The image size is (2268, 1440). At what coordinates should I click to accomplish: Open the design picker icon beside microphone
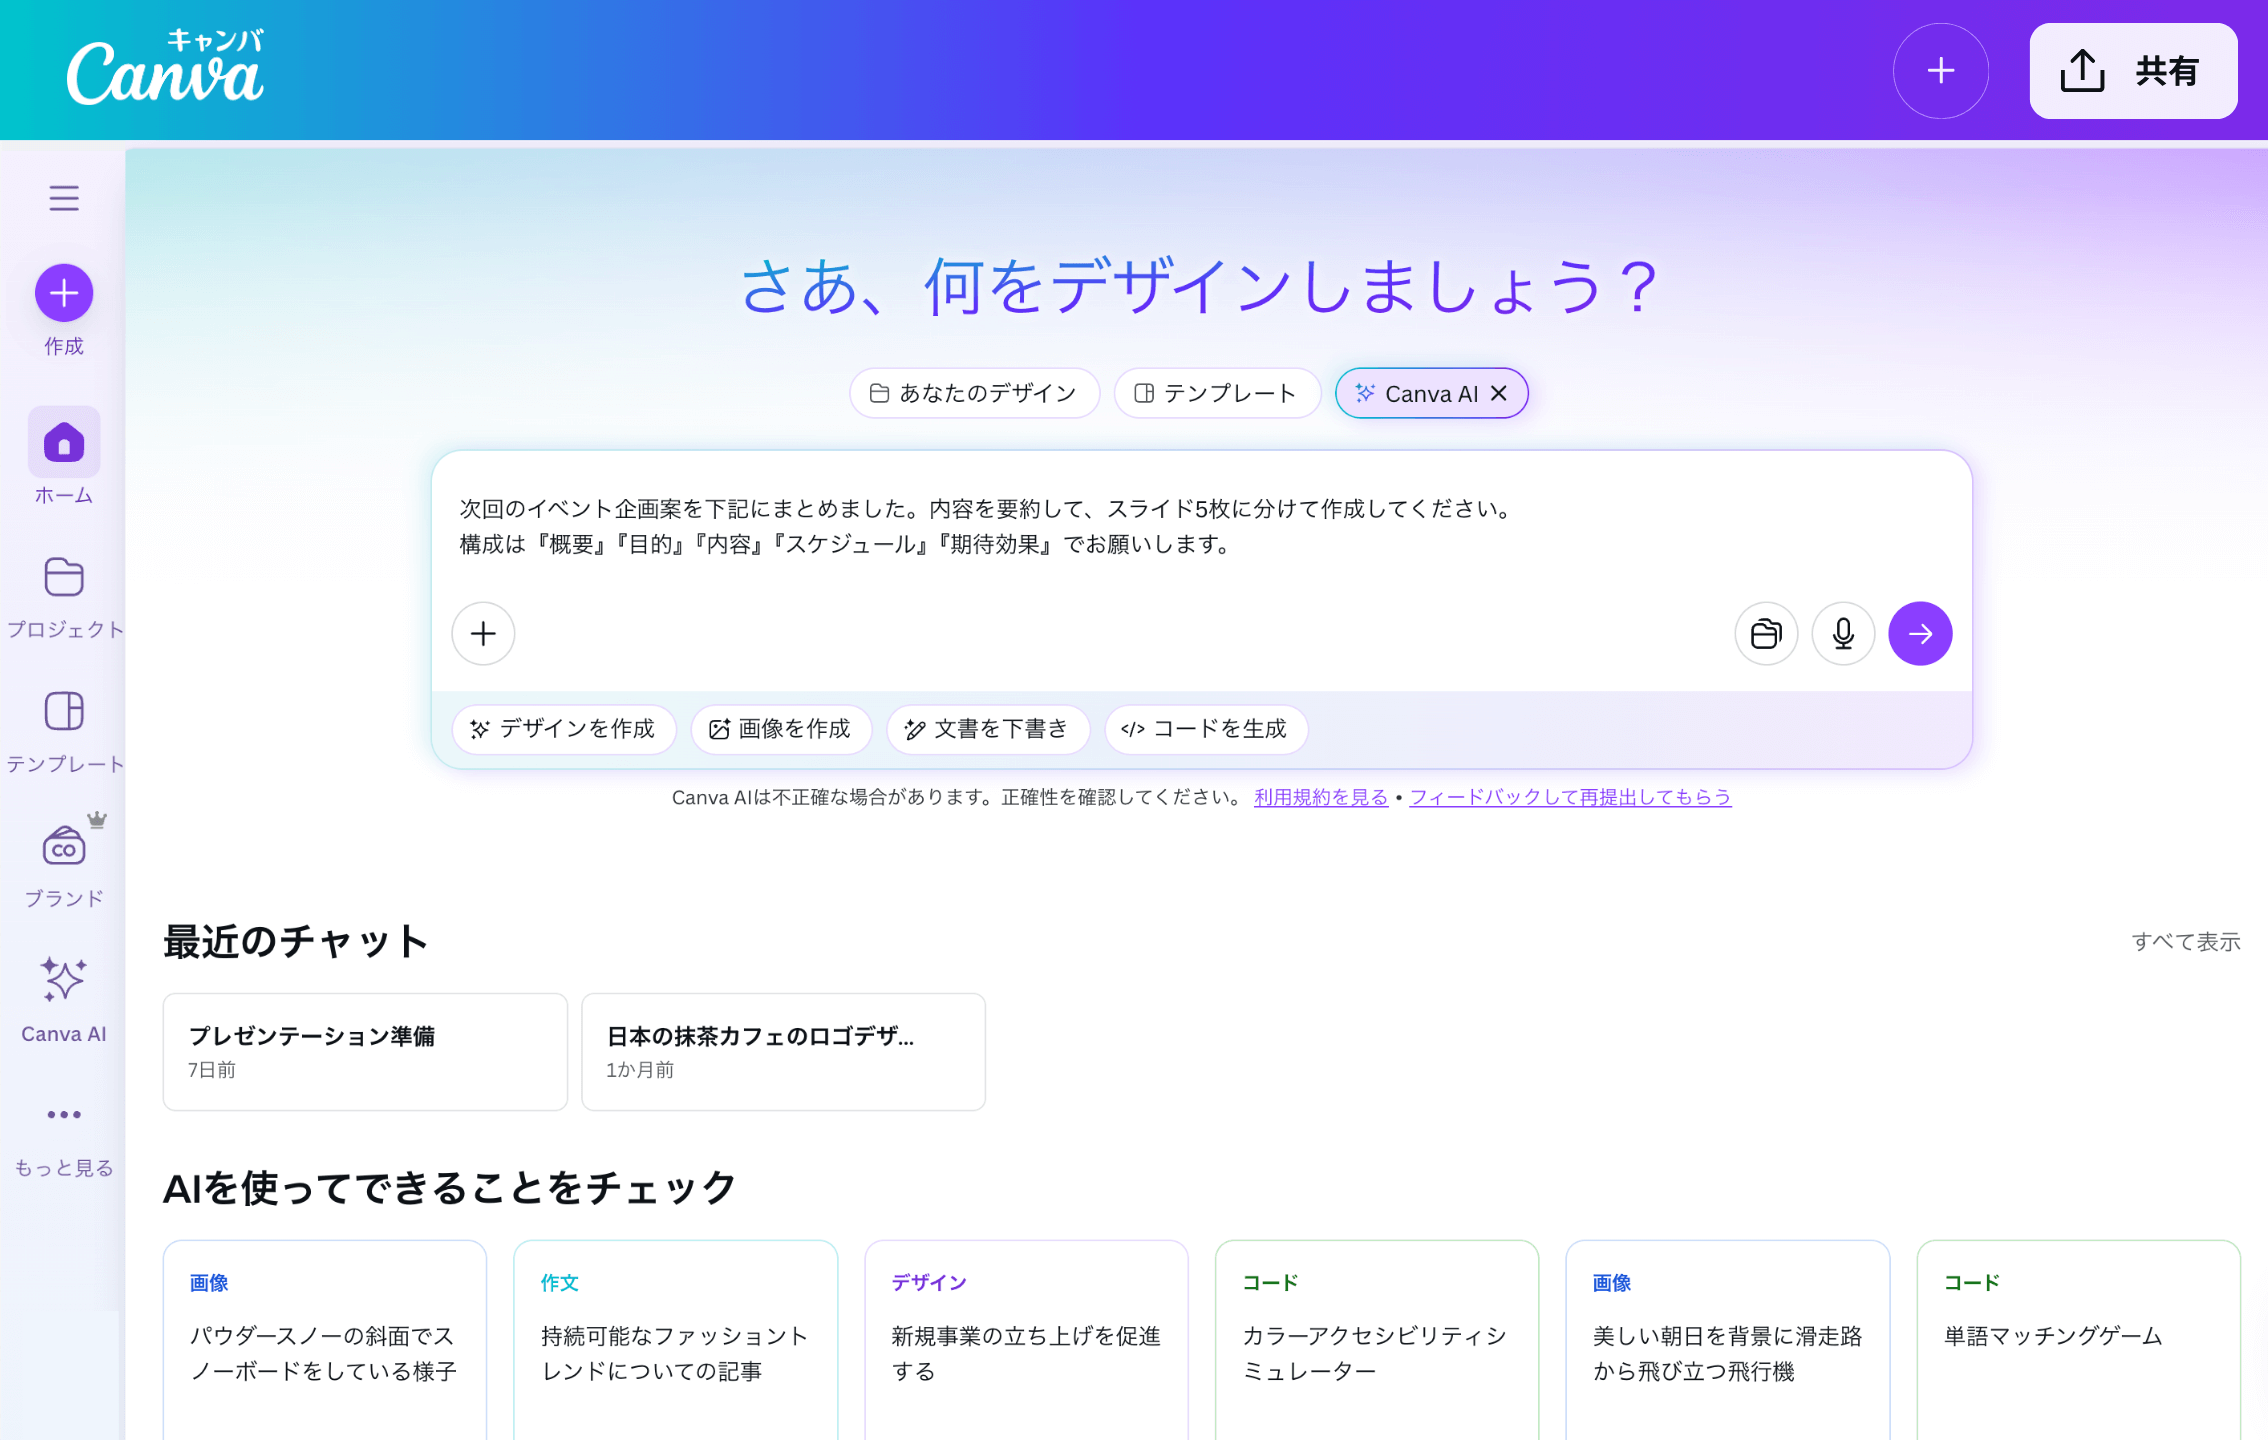click(x=1766, y=633)
